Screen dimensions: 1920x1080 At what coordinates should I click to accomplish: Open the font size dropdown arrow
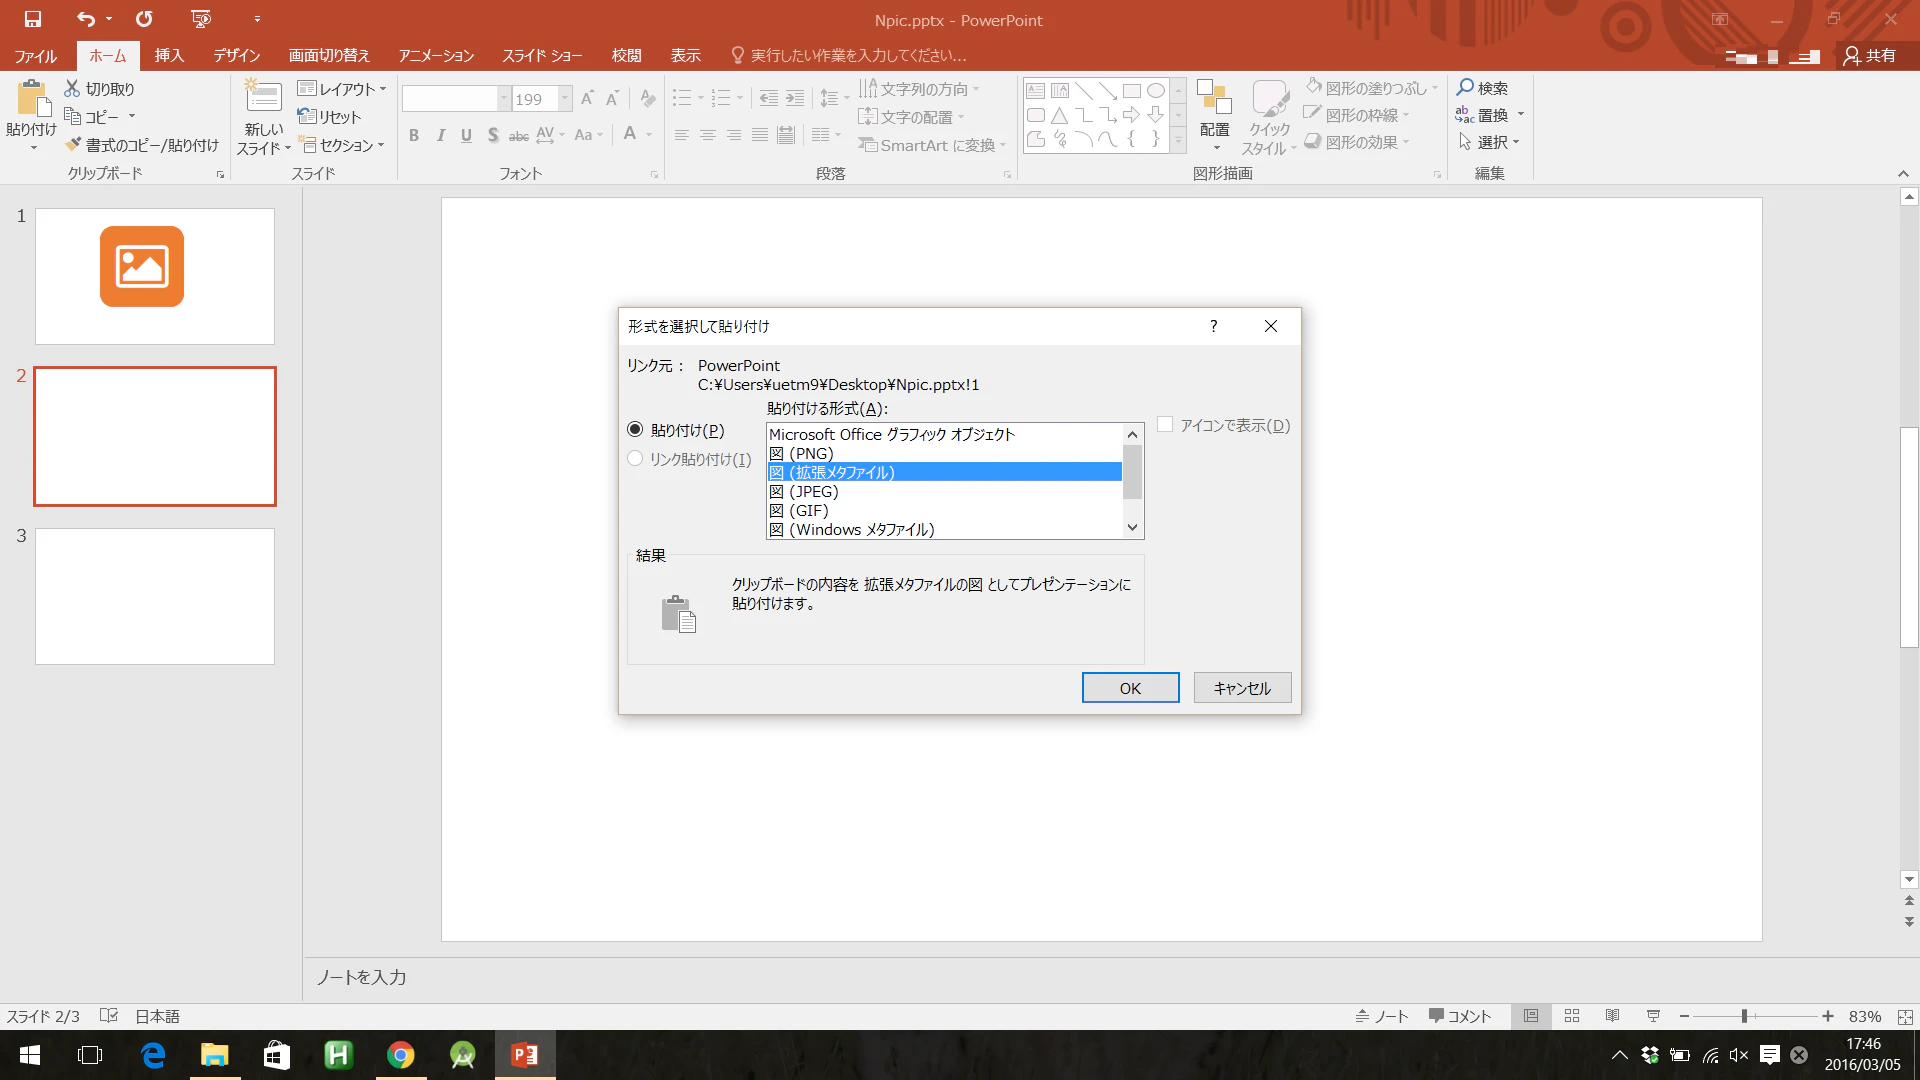click(x=565, y=98)
